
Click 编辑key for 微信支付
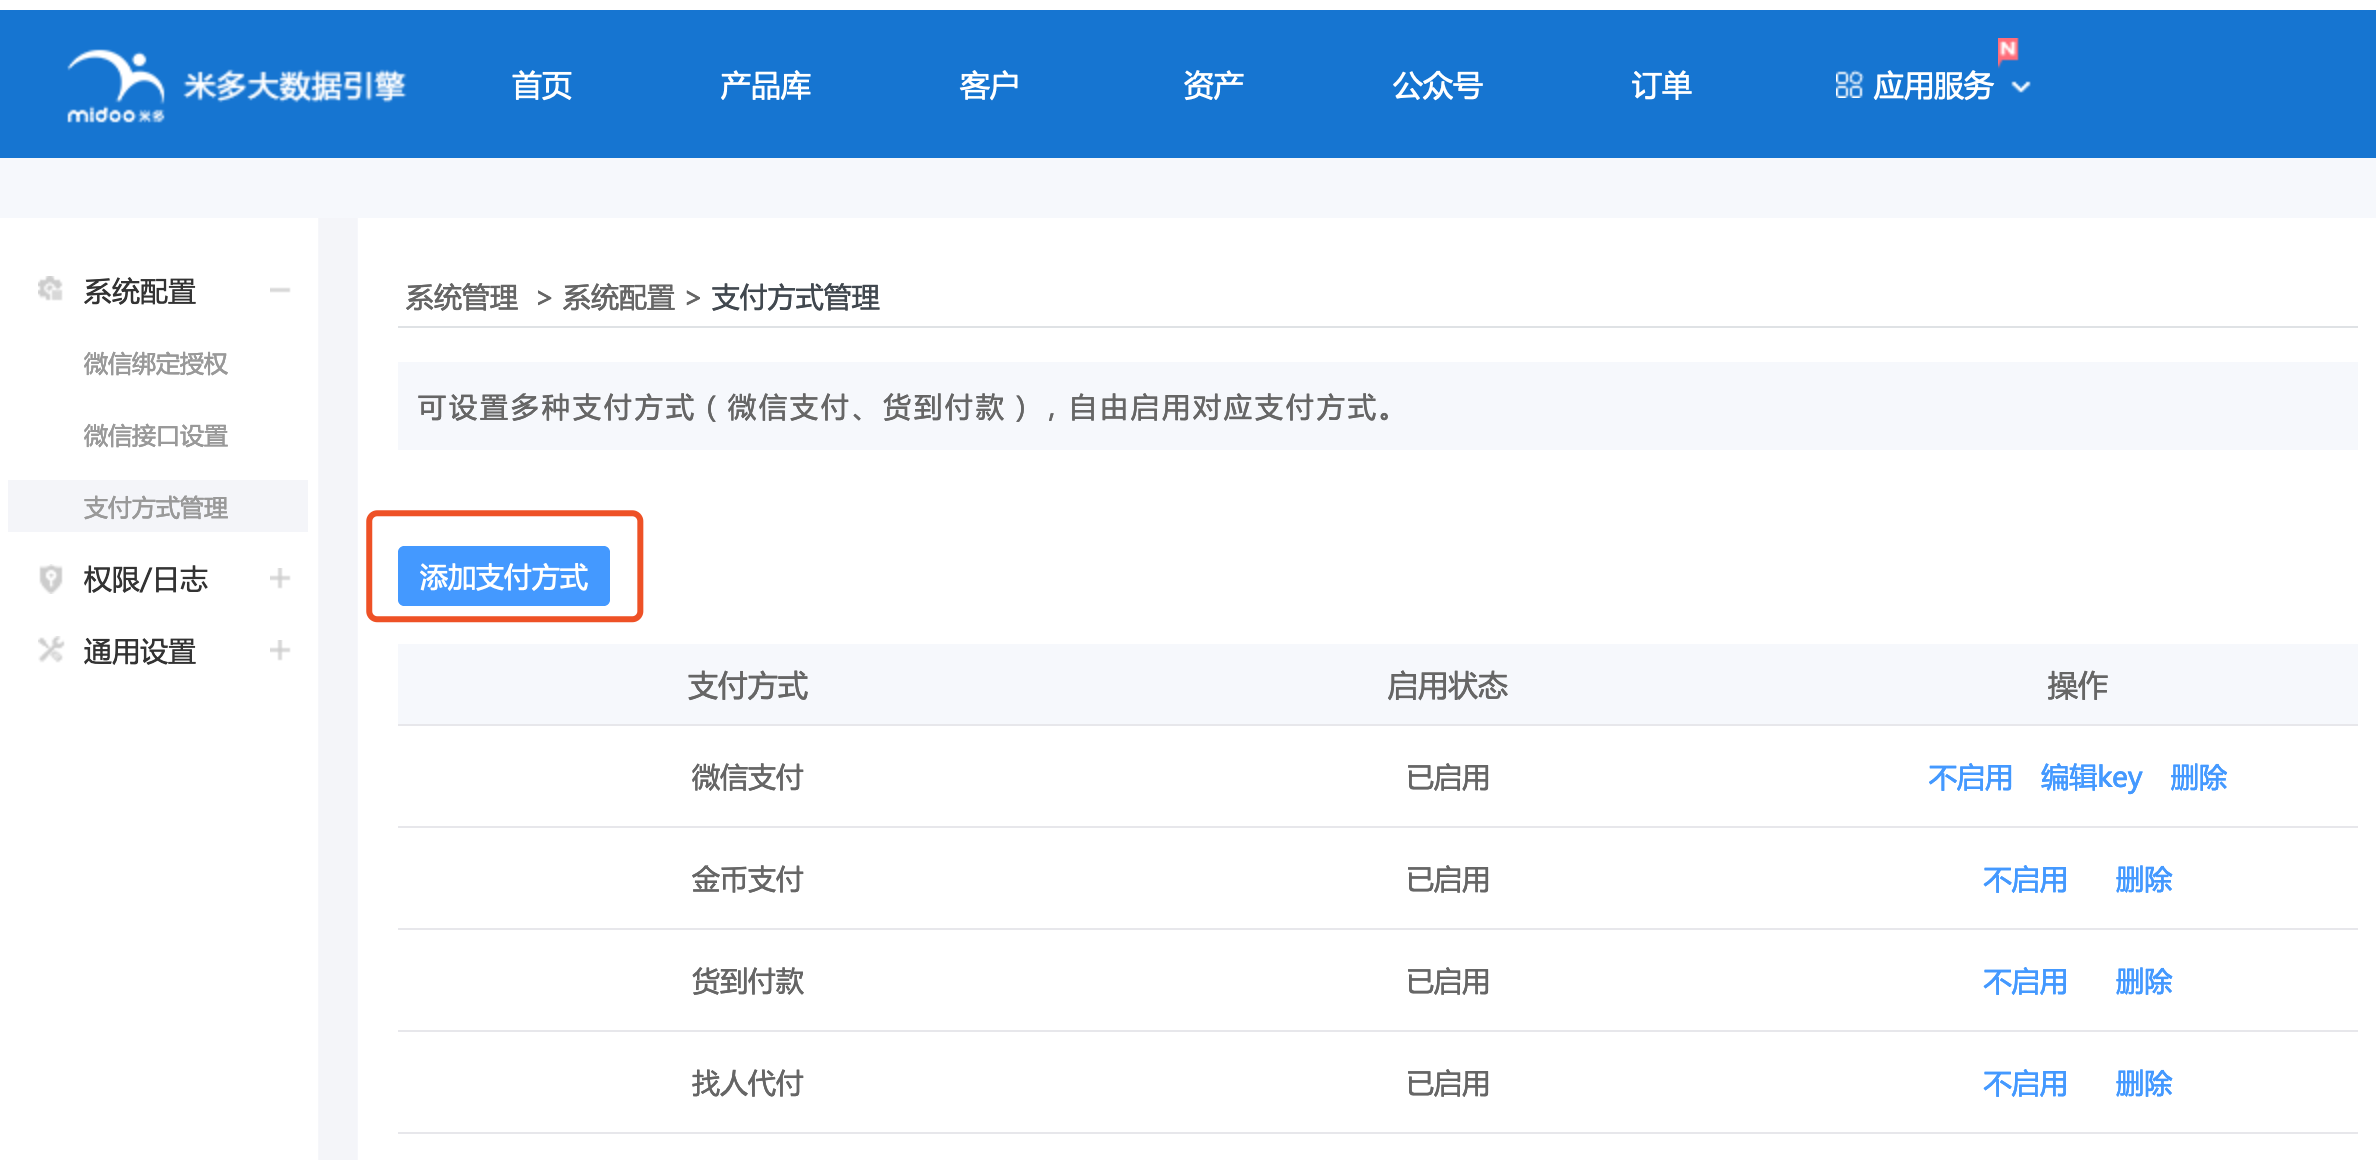(2091, 777)
